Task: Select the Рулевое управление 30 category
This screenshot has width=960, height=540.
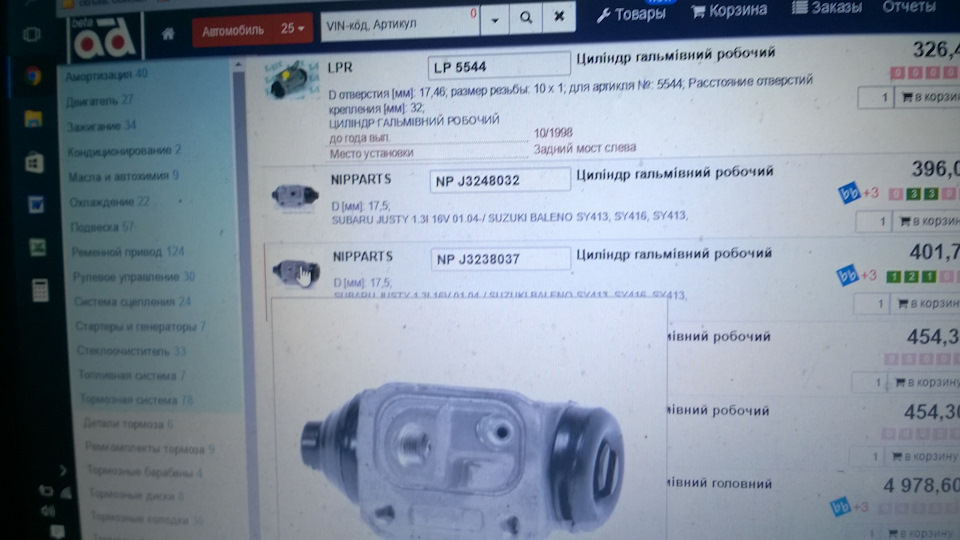Action: [133, 277]
